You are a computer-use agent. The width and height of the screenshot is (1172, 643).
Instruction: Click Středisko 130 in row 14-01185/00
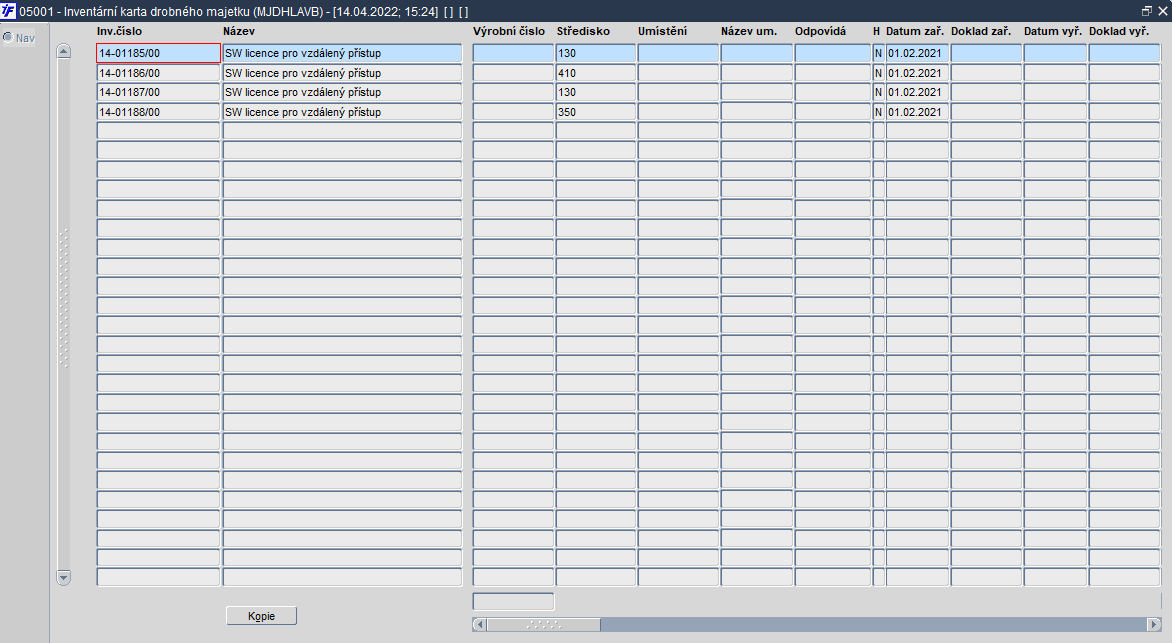(x=596, y=53)
